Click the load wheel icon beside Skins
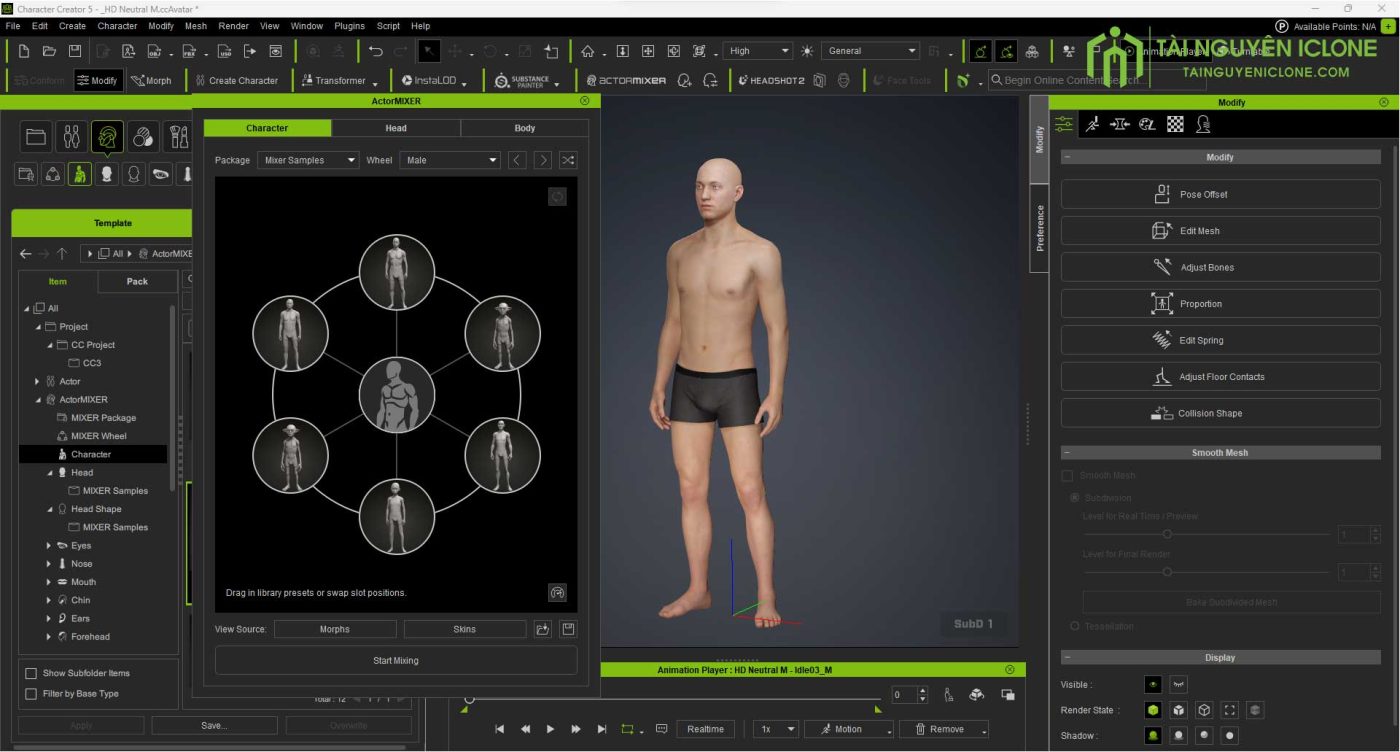The image size is (1400, 752). (542, 629)
